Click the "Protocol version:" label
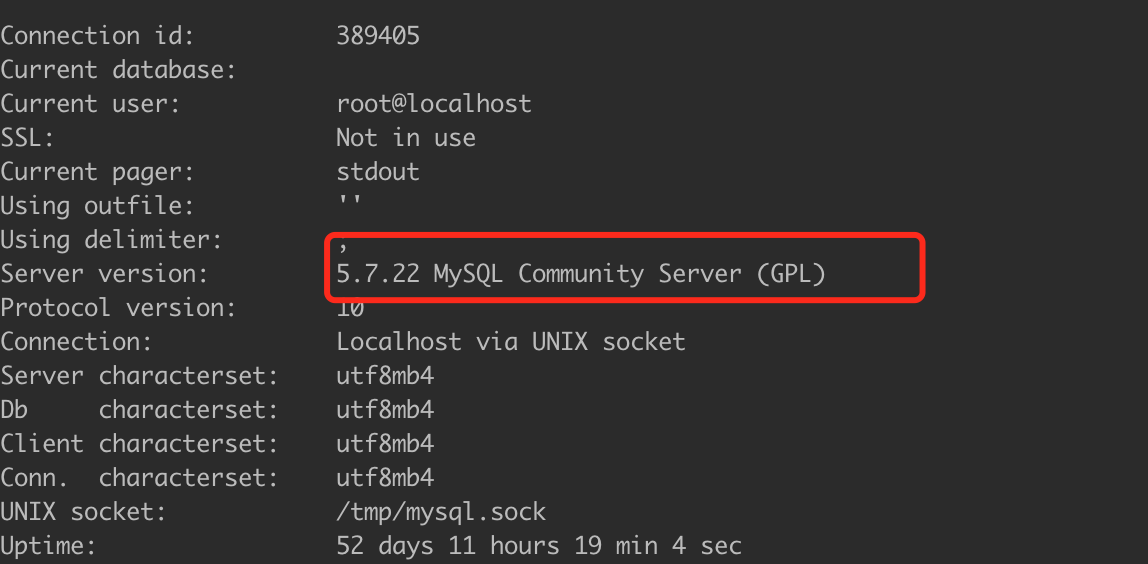 click(118, 308)
